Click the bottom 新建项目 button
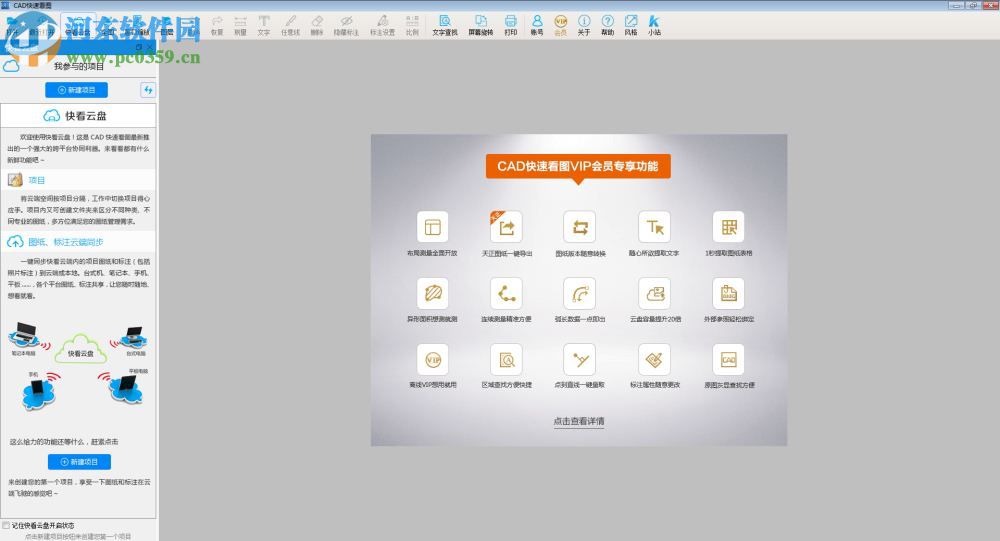 click(x=79, y=461)
